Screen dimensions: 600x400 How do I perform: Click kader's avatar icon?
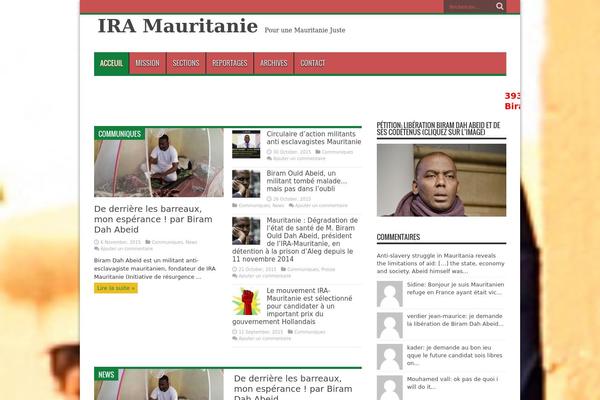(x=390, y=357)
